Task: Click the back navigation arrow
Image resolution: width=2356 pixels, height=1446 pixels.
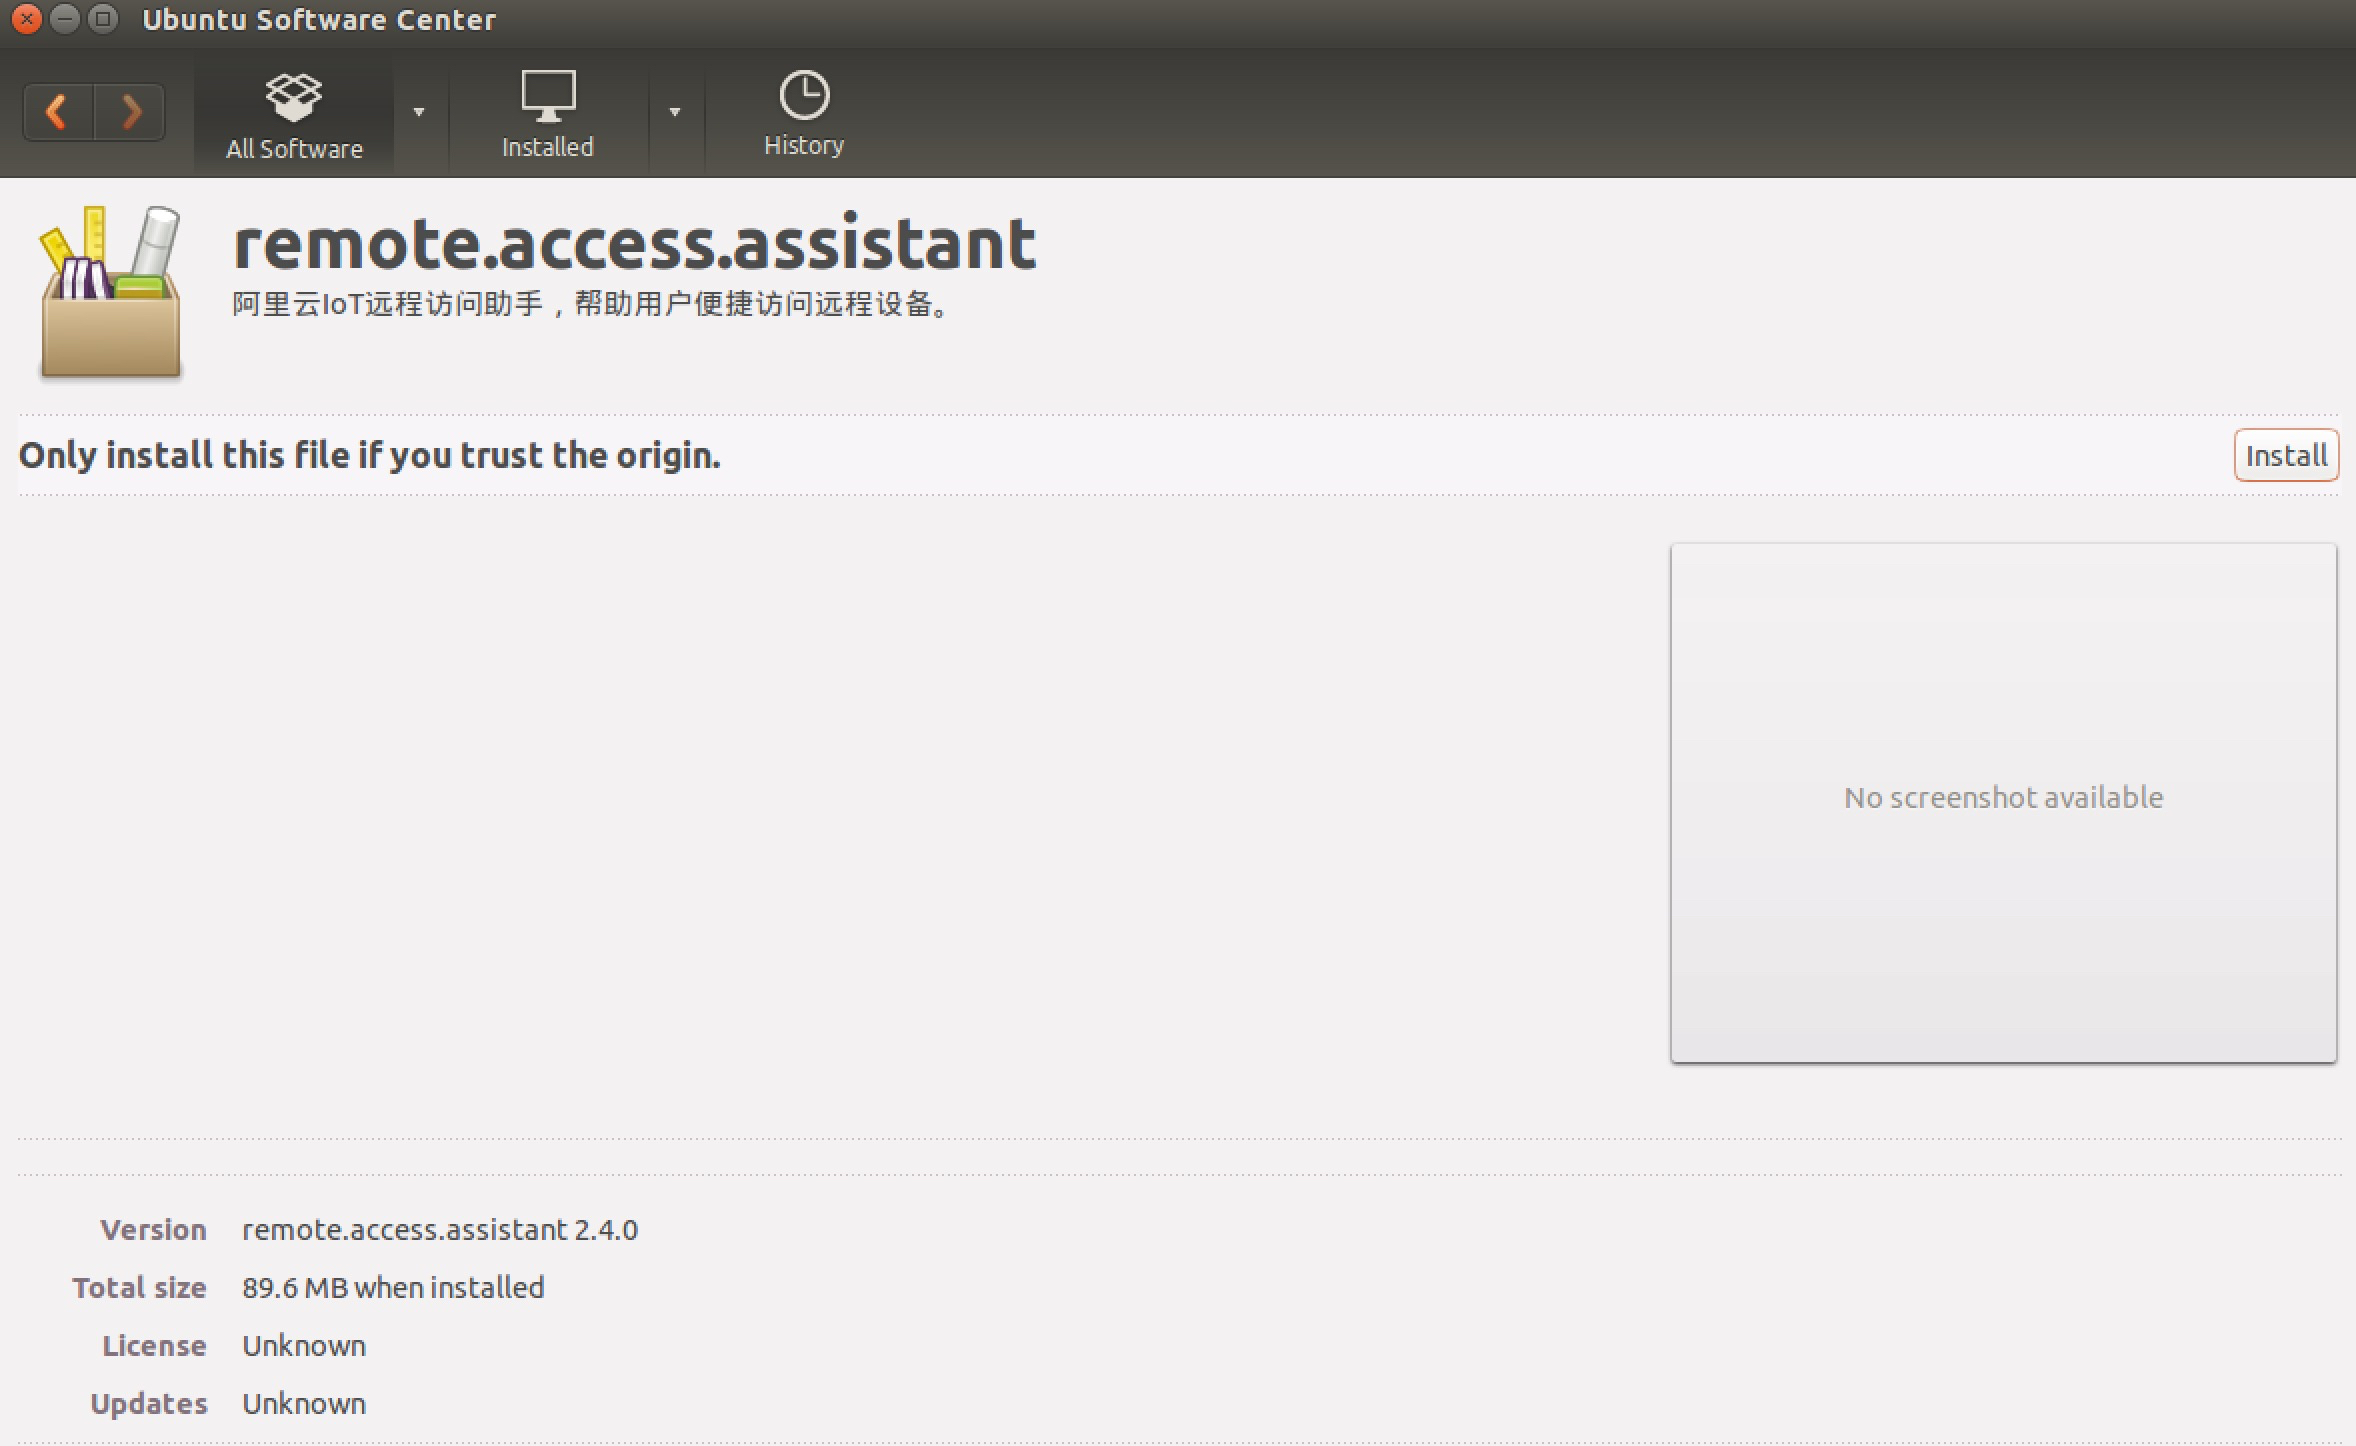Action: tap(58, 111)
